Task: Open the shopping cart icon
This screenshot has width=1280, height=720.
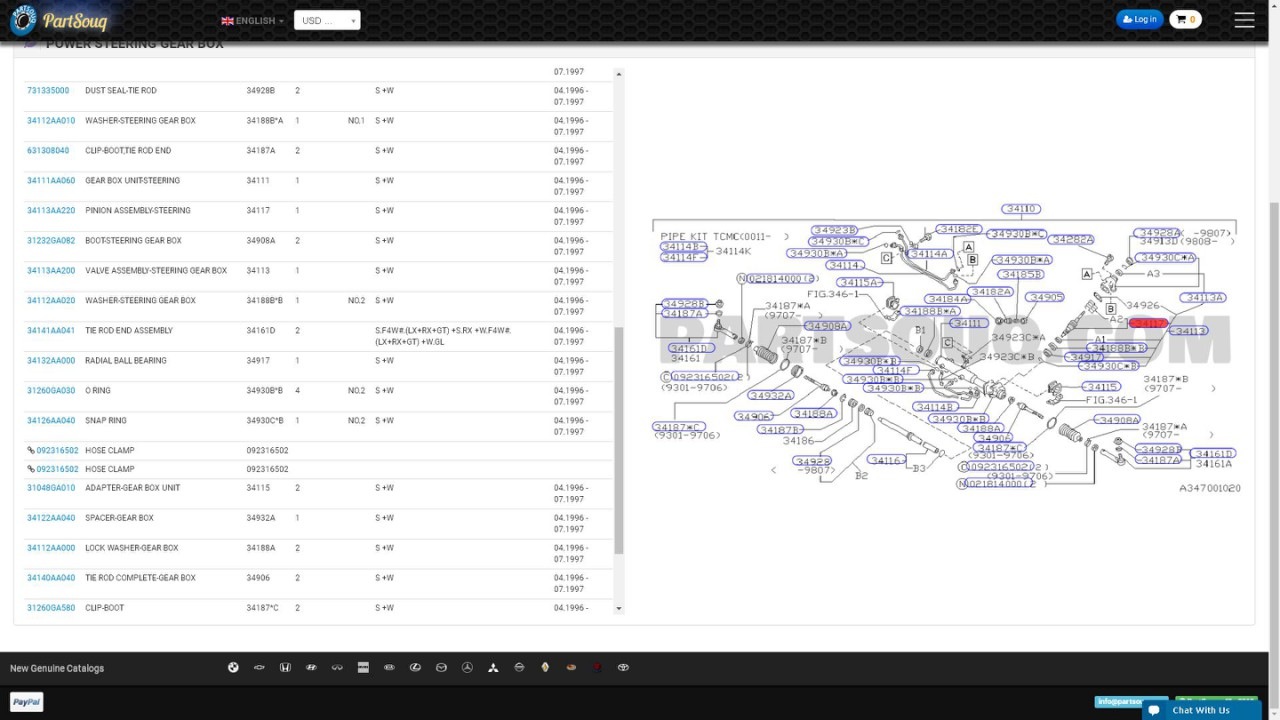Action: coord(1185,19)
